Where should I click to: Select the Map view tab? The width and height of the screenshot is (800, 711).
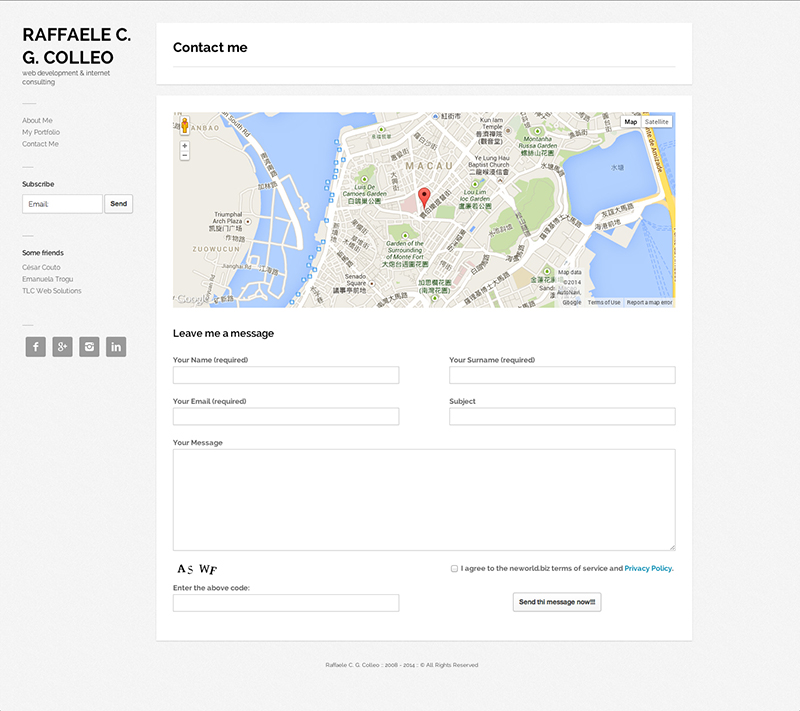click(x=630, y=122)
